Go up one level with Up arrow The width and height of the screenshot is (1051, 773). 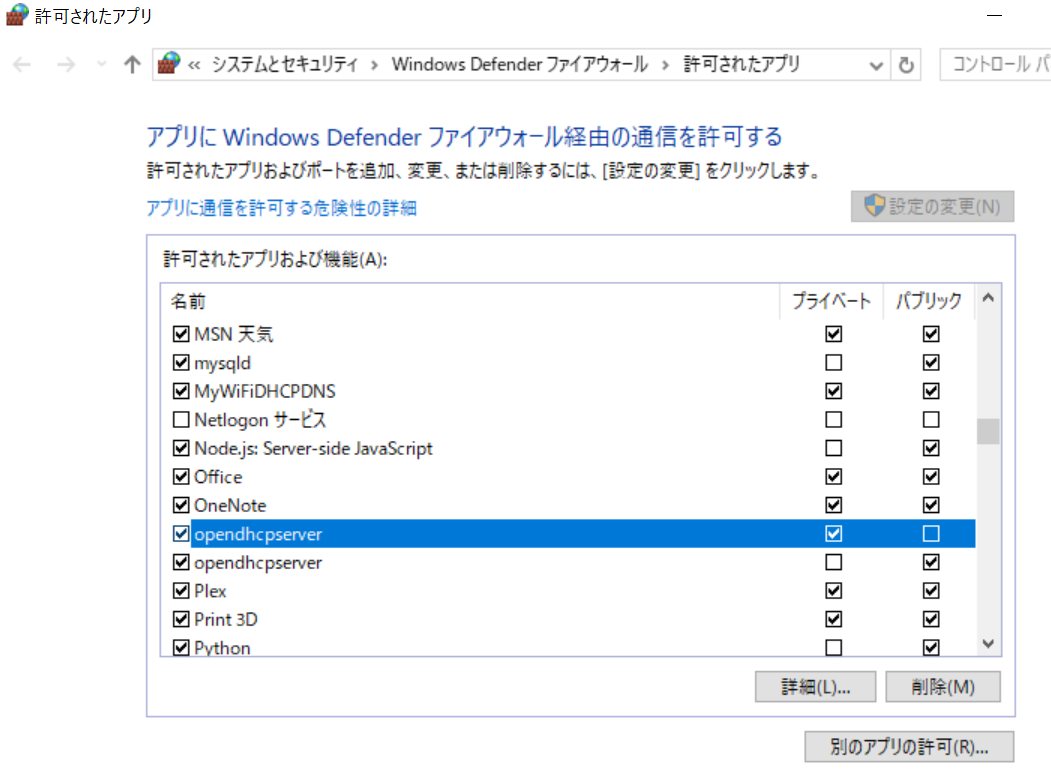132,65
